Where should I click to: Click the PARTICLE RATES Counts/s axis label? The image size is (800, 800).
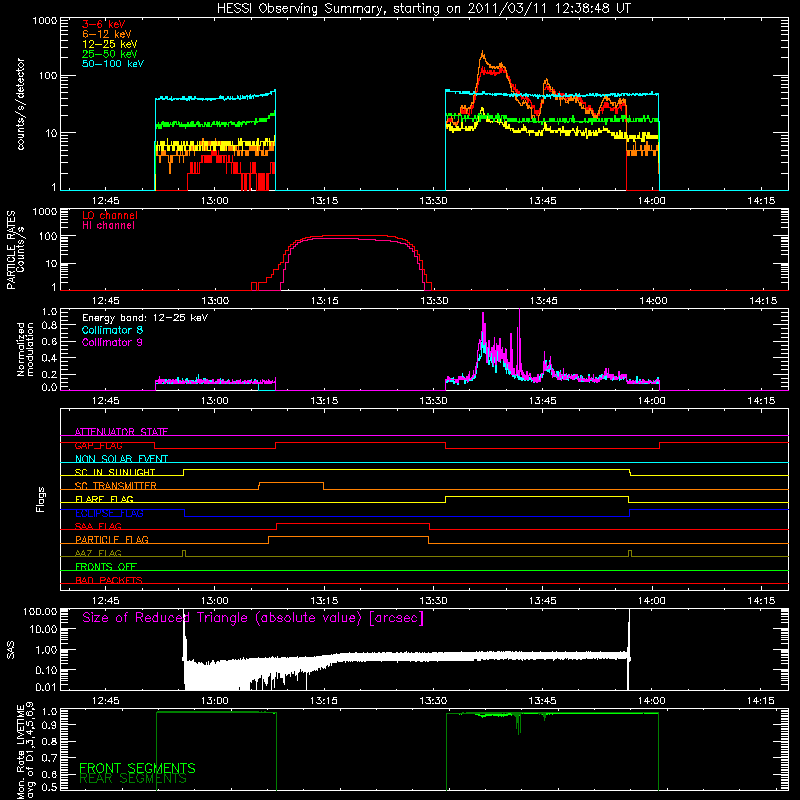15,249
